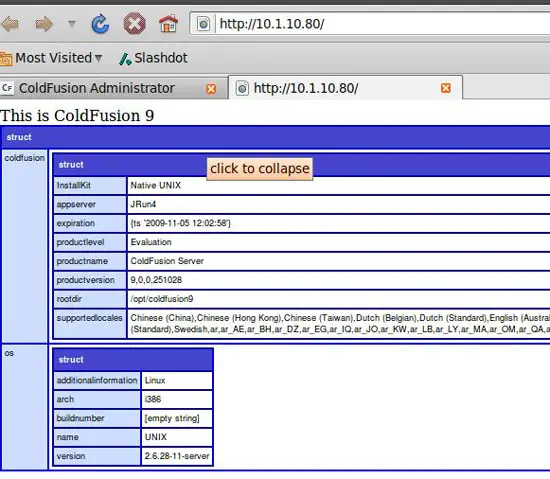Viewport: 550px width, 479px height.
Task: Click the supported locales list text
Action: tap(340, 324)
